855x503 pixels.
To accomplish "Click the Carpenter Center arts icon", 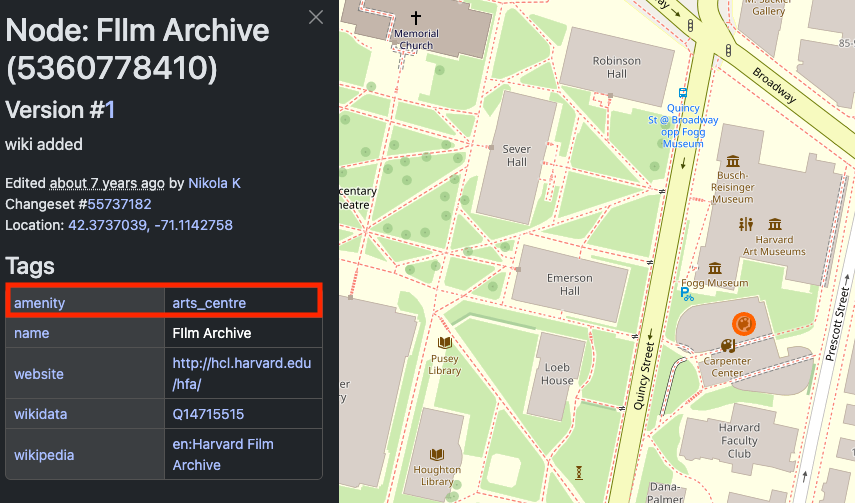I will [x=728, y=345].
